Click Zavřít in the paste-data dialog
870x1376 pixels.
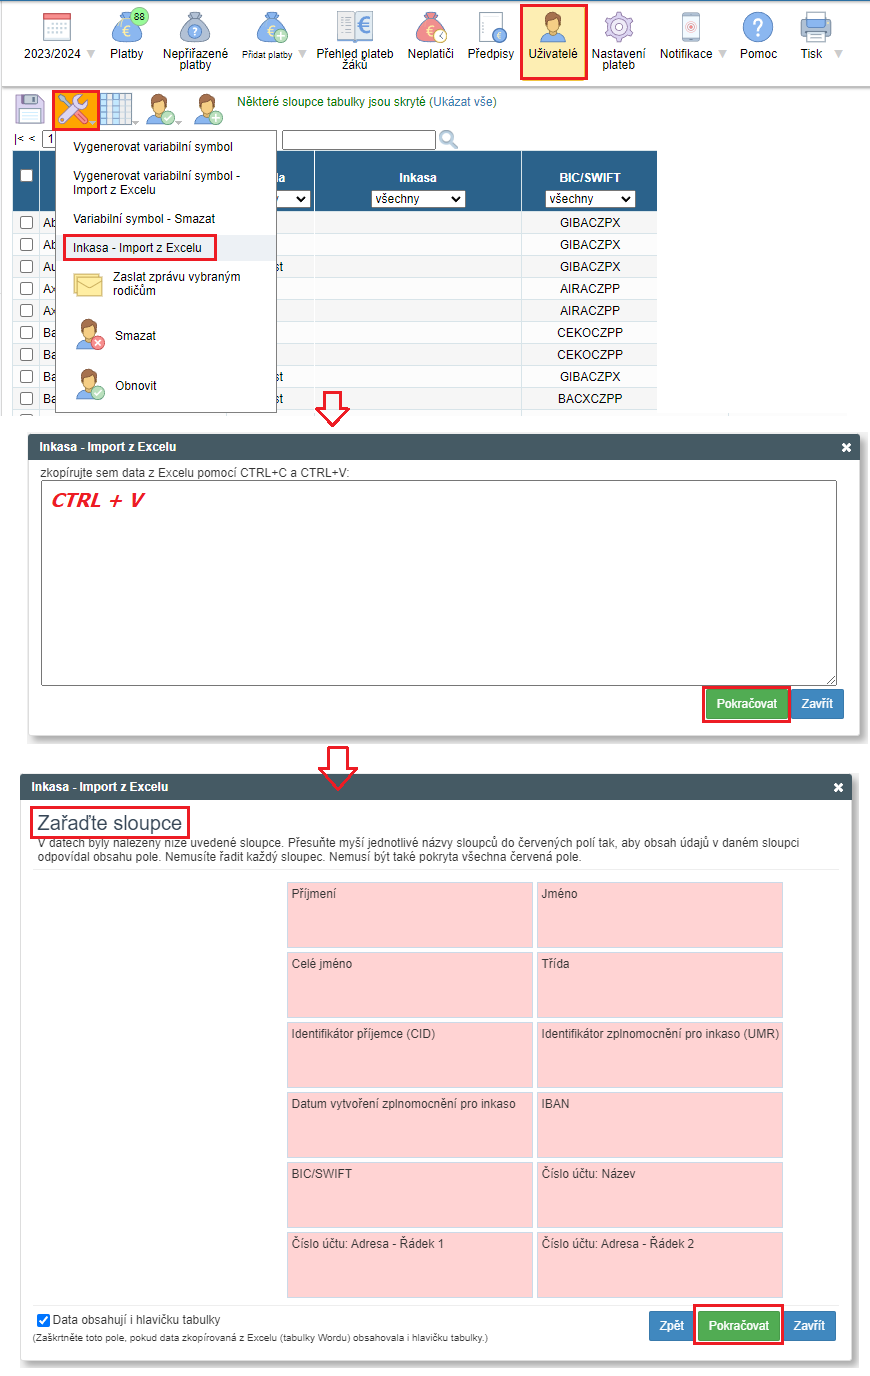pyautogui.click(x=817, y=704)
